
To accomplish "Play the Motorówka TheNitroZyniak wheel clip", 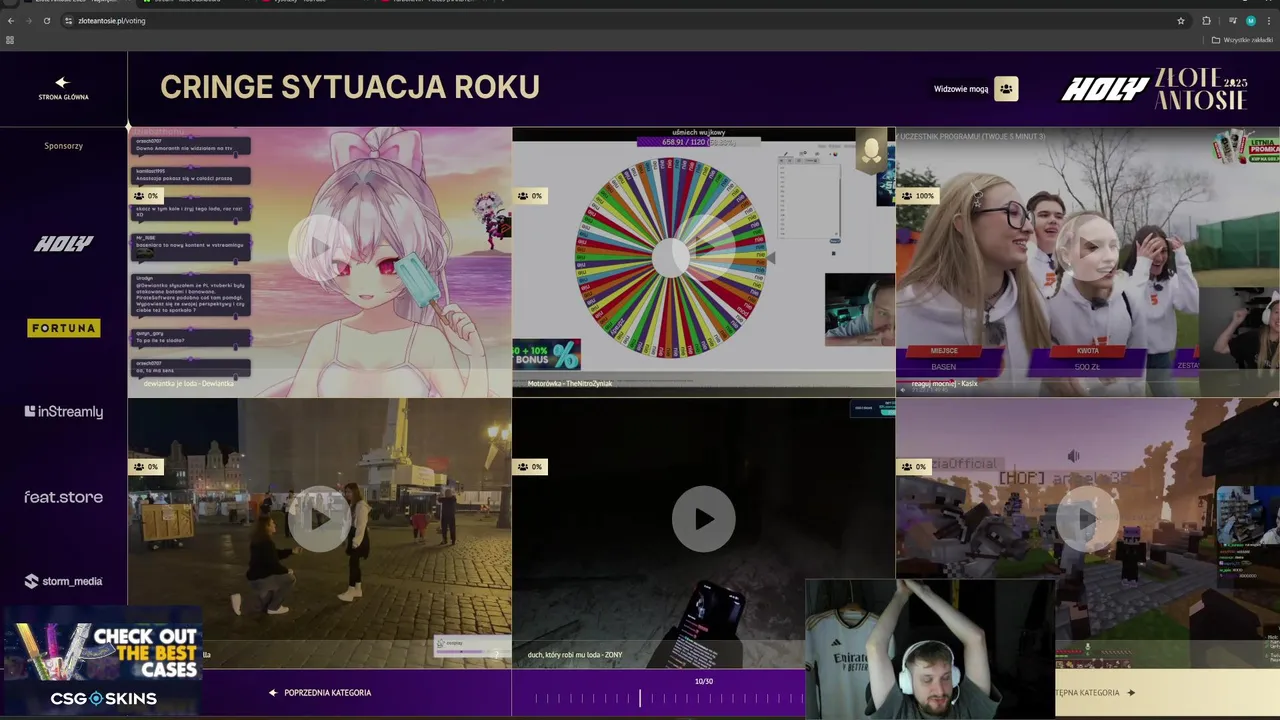I will click(703, 247).
